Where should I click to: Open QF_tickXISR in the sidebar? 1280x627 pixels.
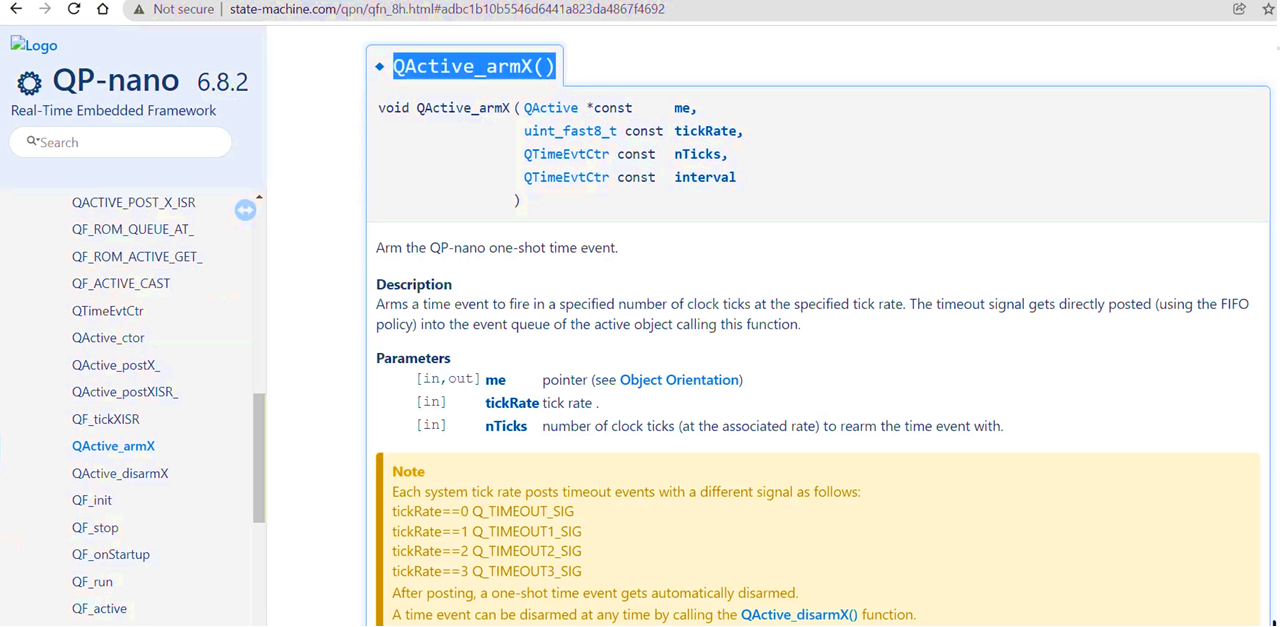click(x=106, y=419)
